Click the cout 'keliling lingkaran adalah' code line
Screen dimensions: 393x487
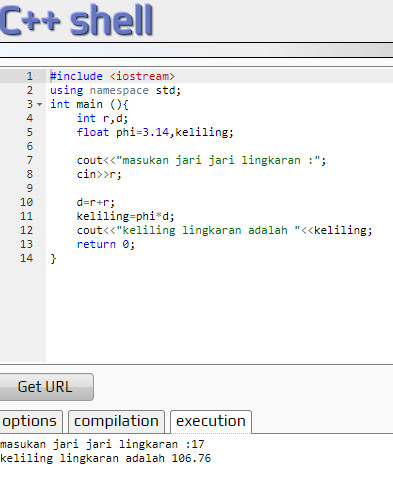tap(224, 230)
